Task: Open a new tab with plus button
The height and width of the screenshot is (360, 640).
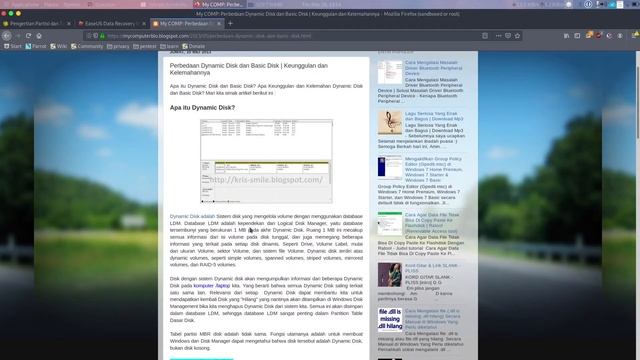Action: tap(230, 24)
